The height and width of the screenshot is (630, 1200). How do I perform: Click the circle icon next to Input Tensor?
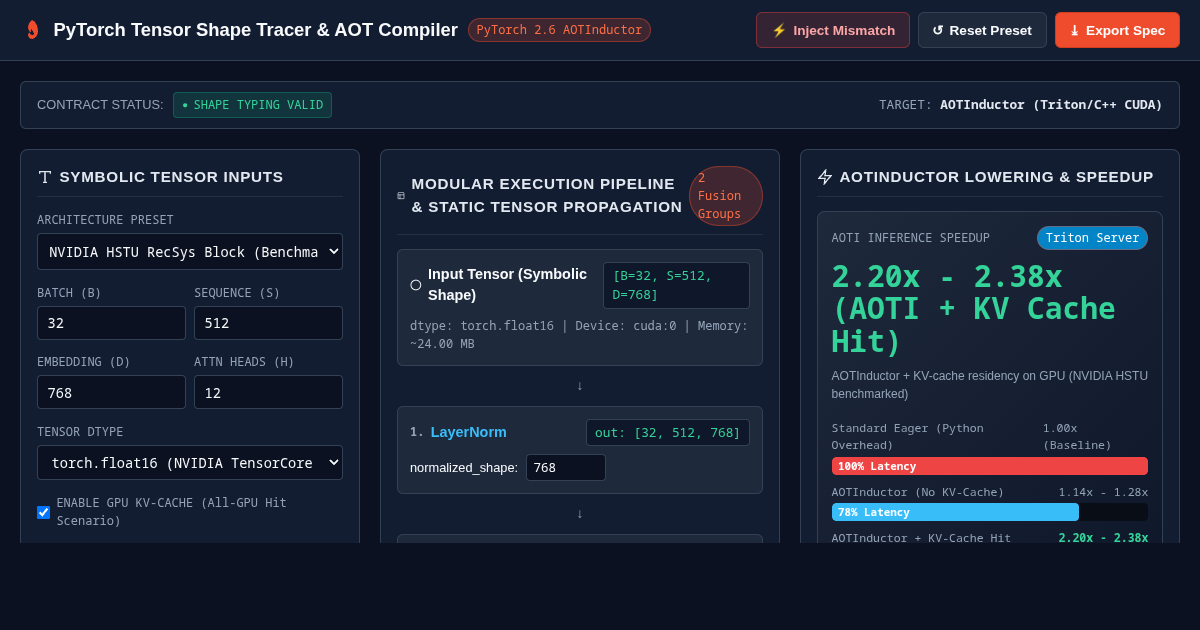[x=416, y=285]
